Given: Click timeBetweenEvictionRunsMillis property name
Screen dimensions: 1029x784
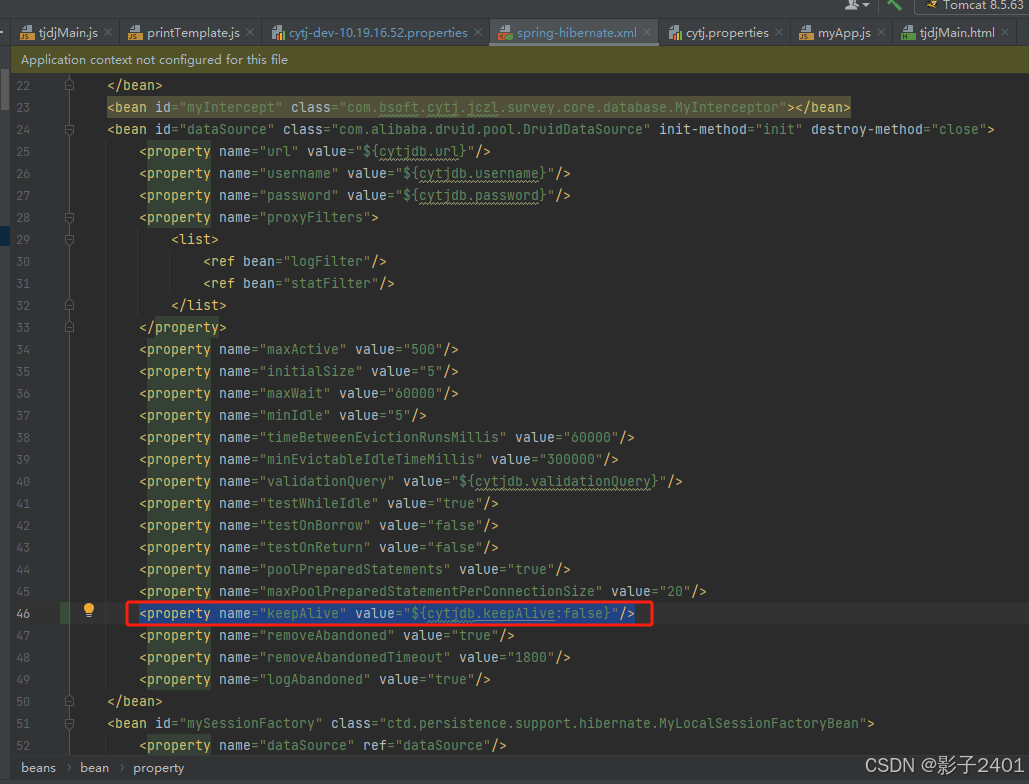Looking at the screenshot, I should tap(383, 437).
